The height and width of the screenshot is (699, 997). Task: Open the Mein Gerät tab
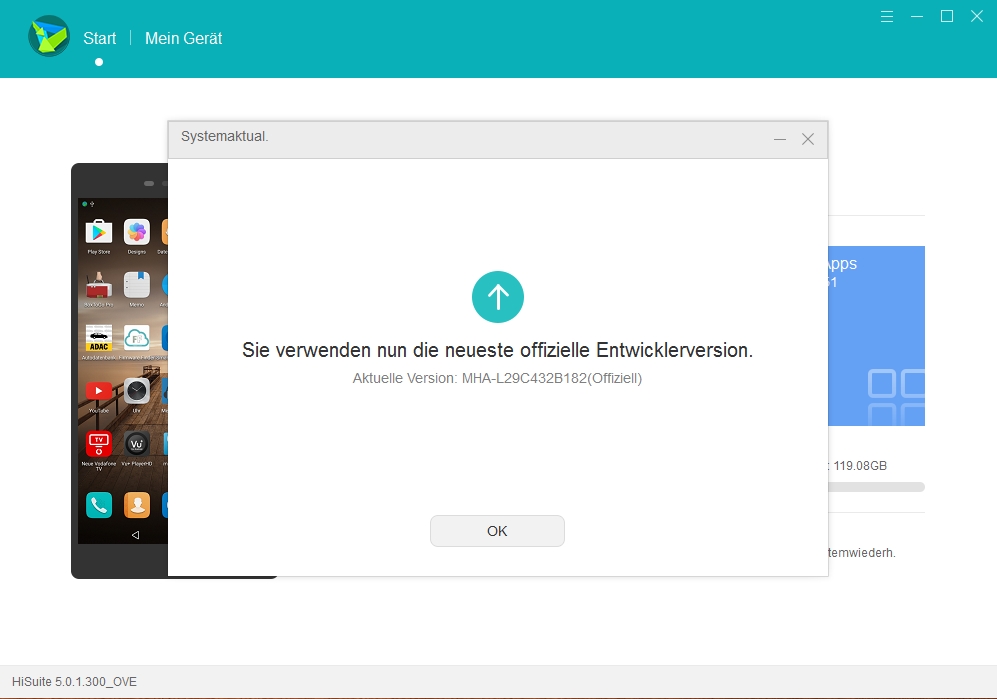coord(183,38)
